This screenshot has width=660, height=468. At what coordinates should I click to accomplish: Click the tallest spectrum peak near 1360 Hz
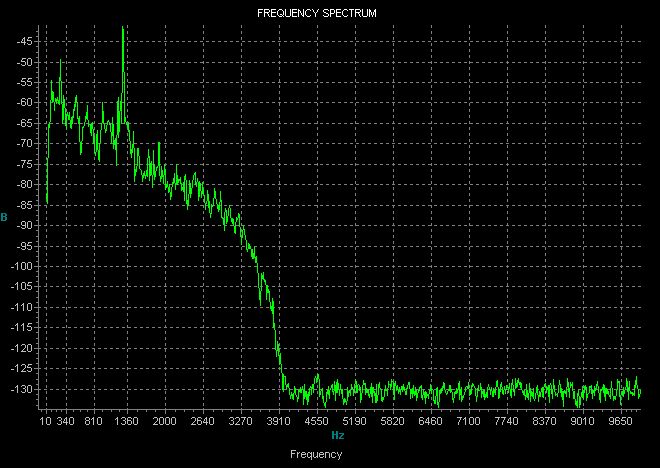(x=123, y=29)
